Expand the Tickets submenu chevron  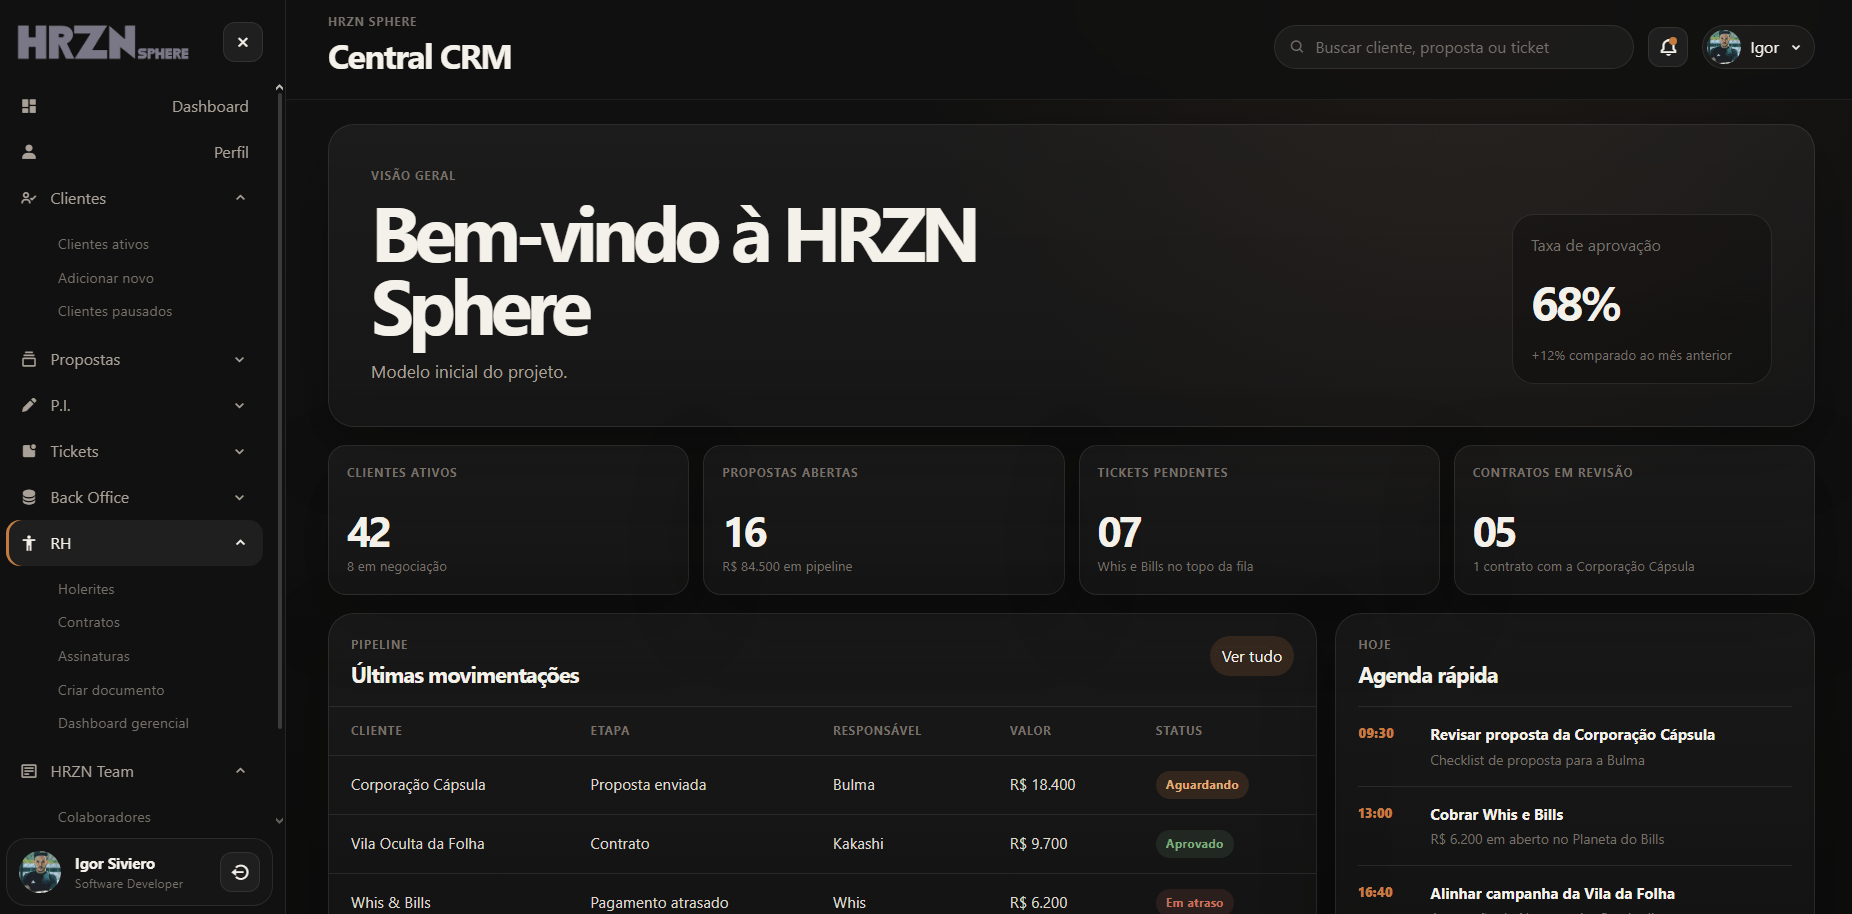240,451
